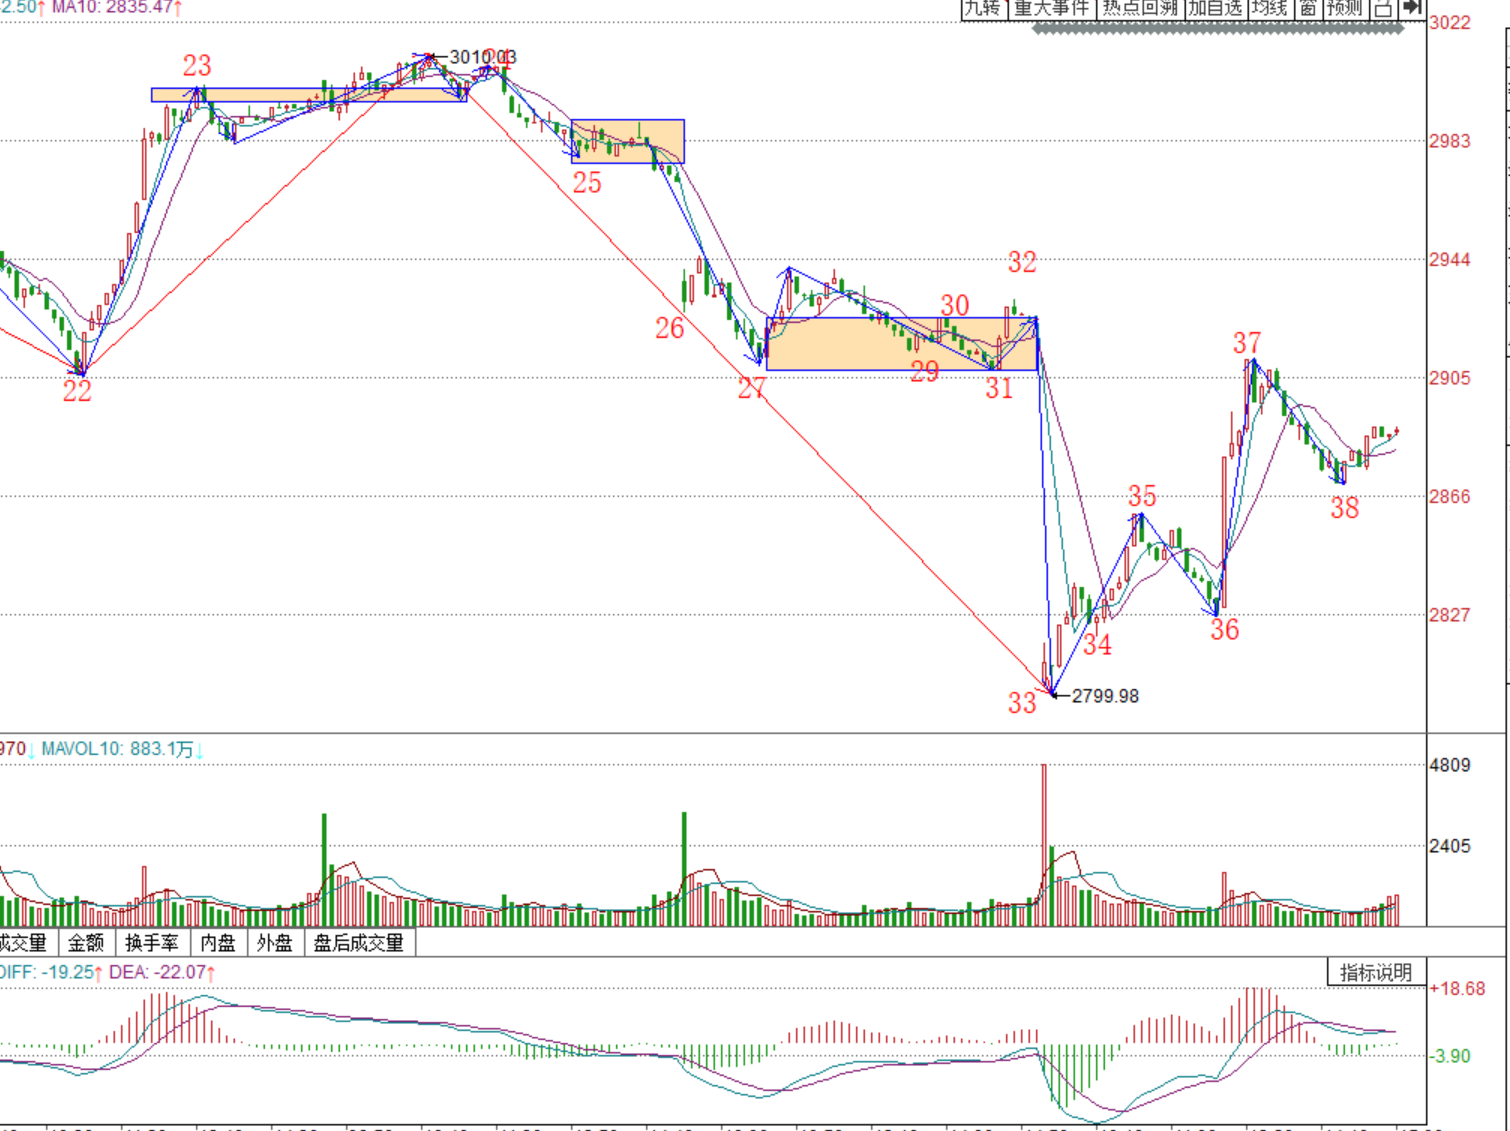Click the lock-shaped icon in top toolbar

(1383, 8)
